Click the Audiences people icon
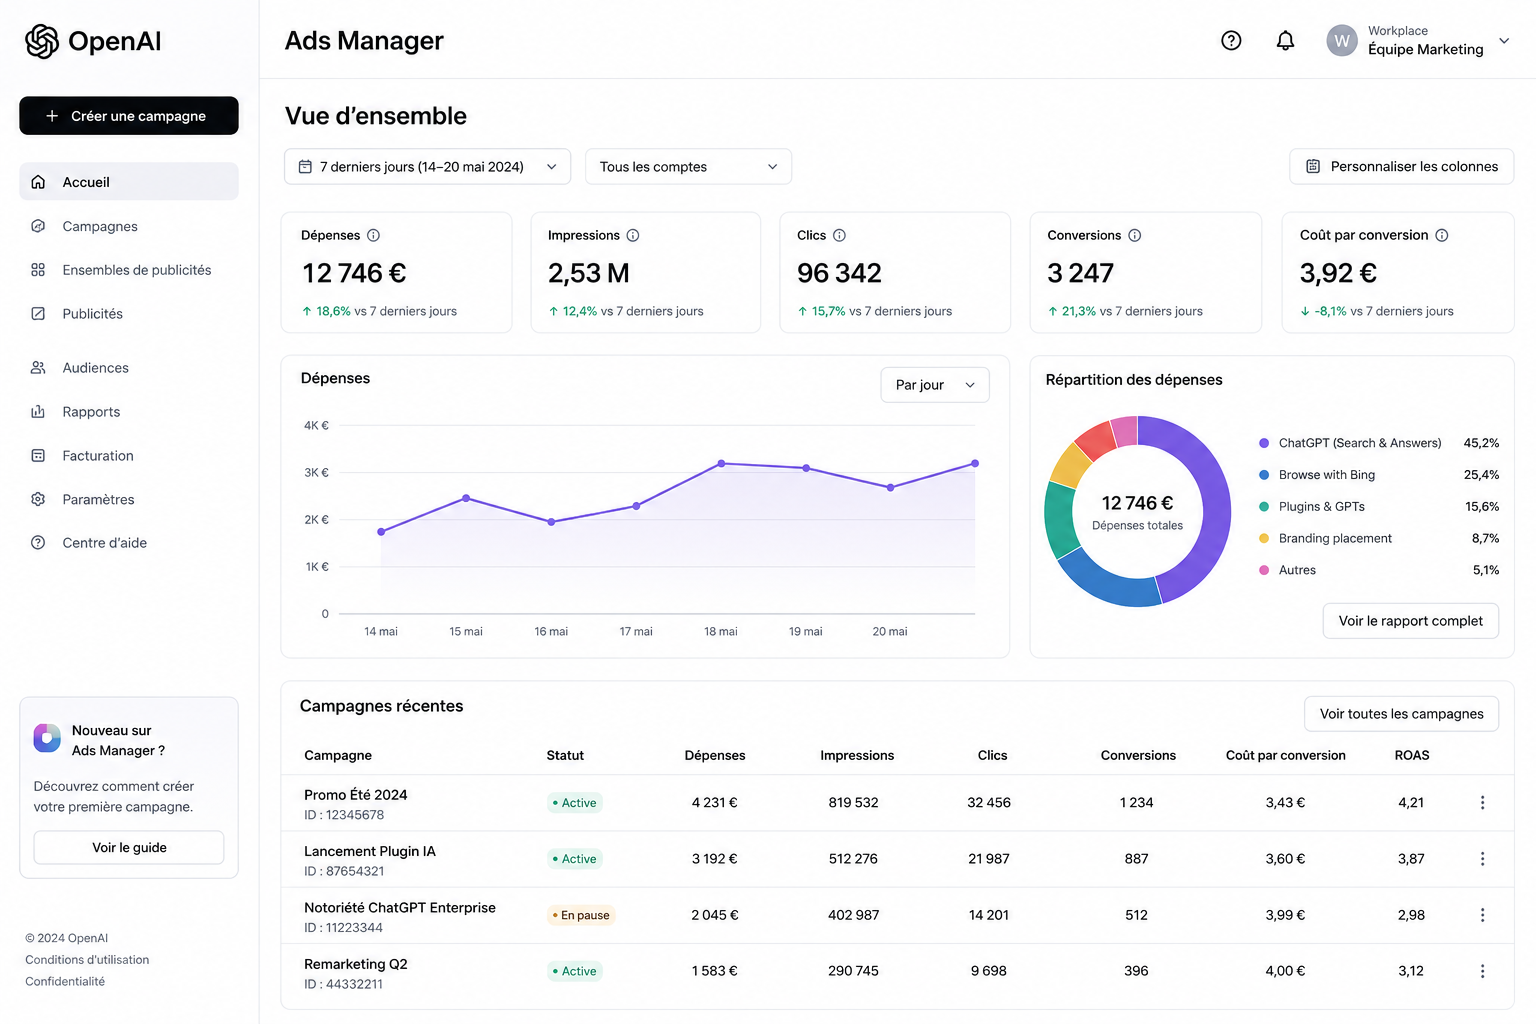The image size is (1536, 1024). (38, 368)
